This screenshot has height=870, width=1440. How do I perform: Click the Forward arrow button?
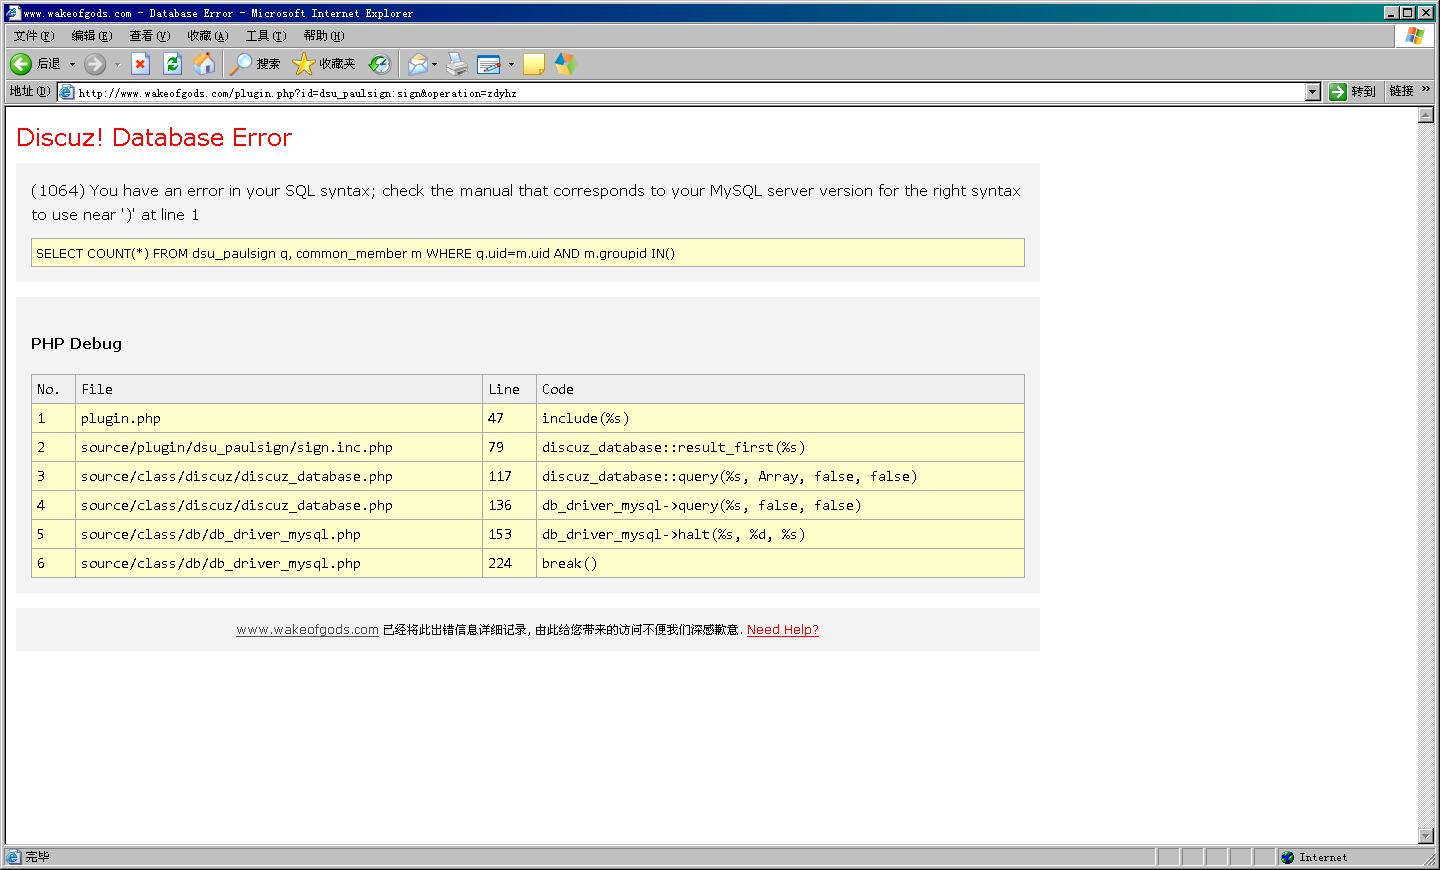click(95, 64)
